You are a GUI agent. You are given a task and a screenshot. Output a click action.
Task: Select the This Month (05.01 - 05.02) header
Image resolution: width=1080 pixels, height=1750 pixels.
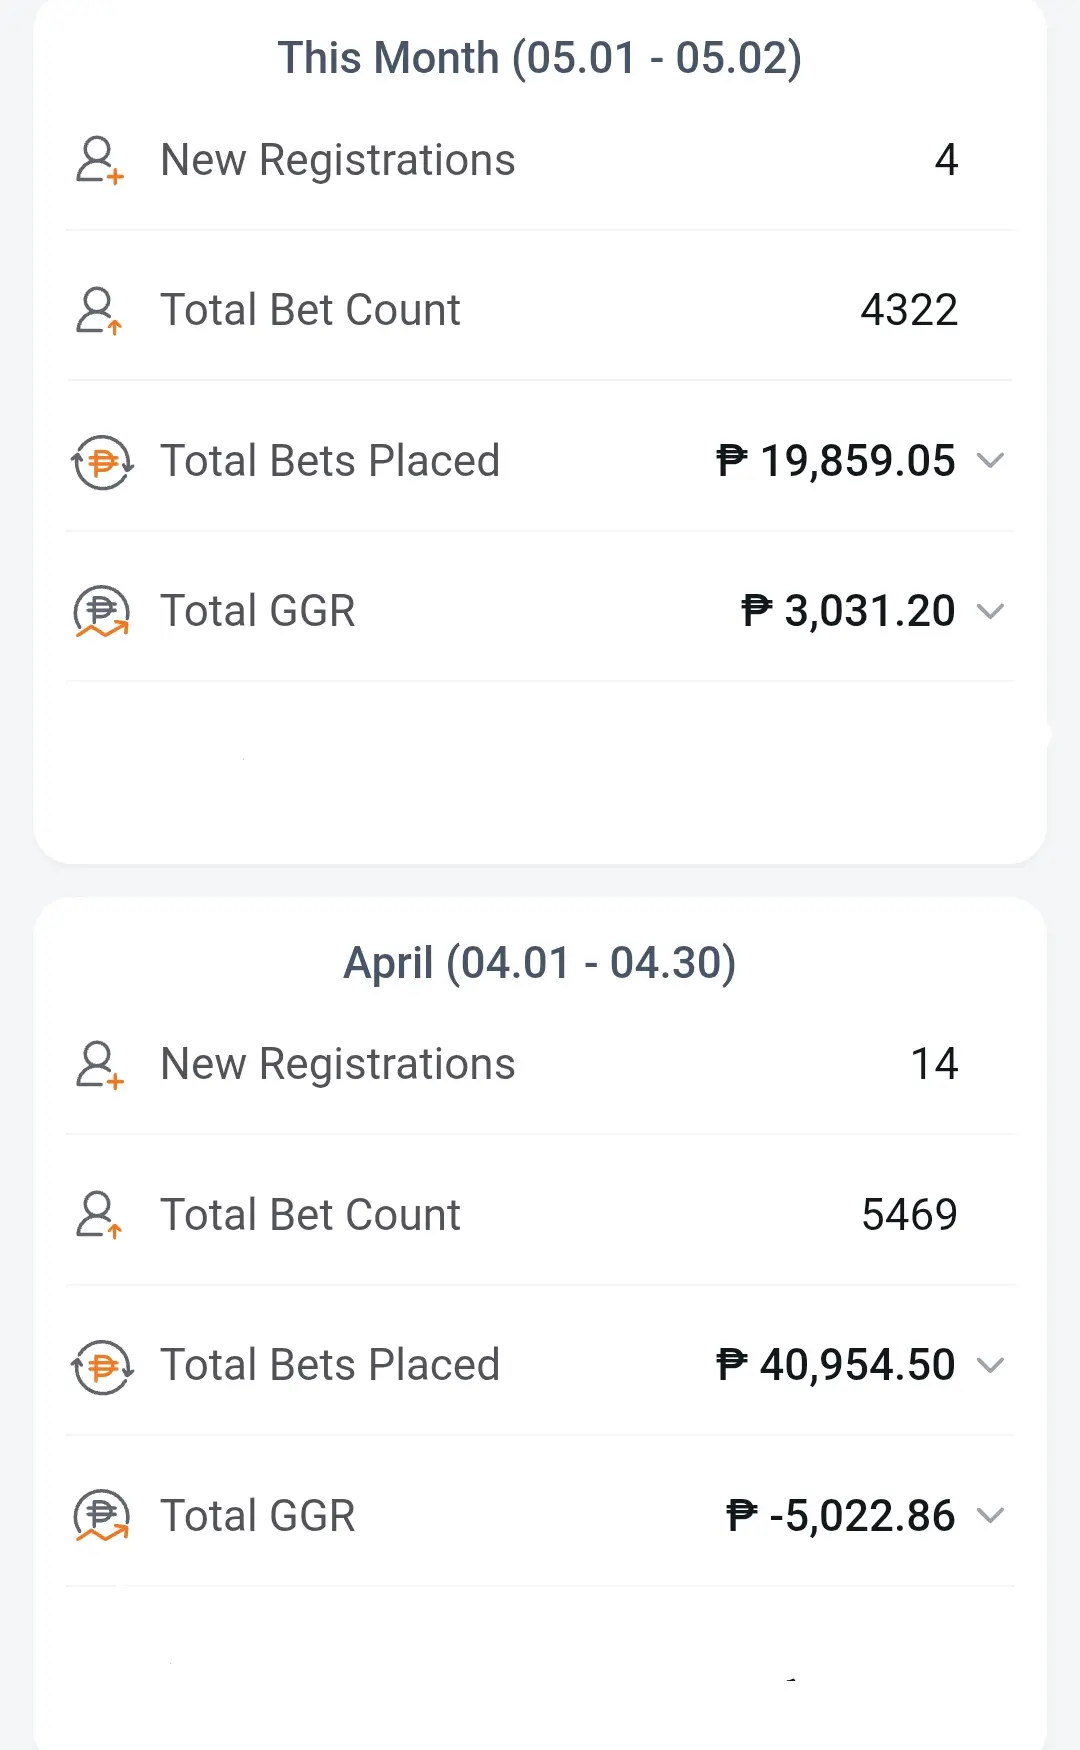(540, 58)
